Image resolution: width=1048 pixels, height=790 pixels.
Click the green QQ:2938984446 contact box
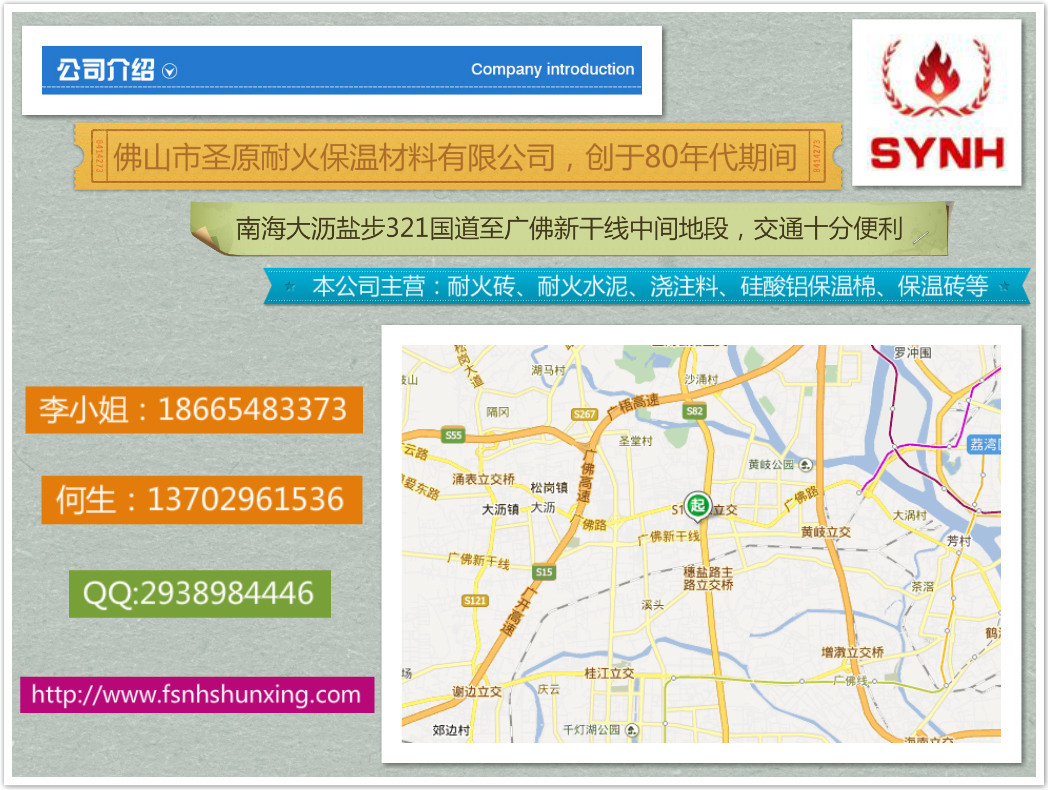(199, 593)
